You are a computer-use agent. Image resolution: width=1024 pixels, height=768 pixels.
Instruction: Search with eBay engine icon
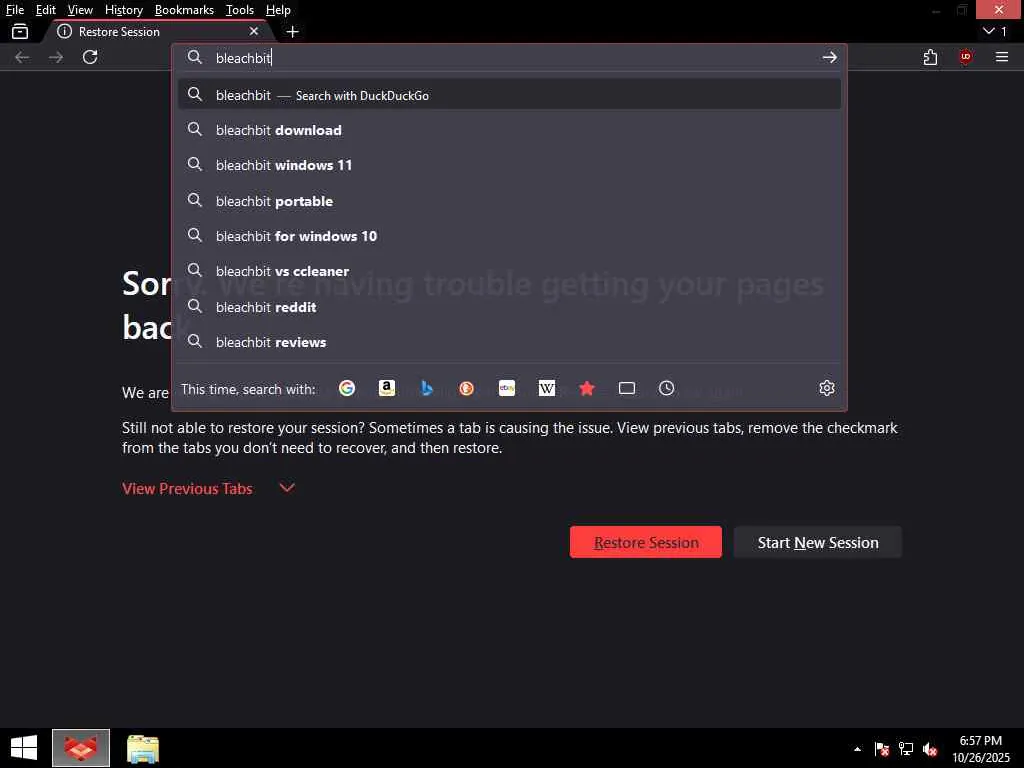507,389
